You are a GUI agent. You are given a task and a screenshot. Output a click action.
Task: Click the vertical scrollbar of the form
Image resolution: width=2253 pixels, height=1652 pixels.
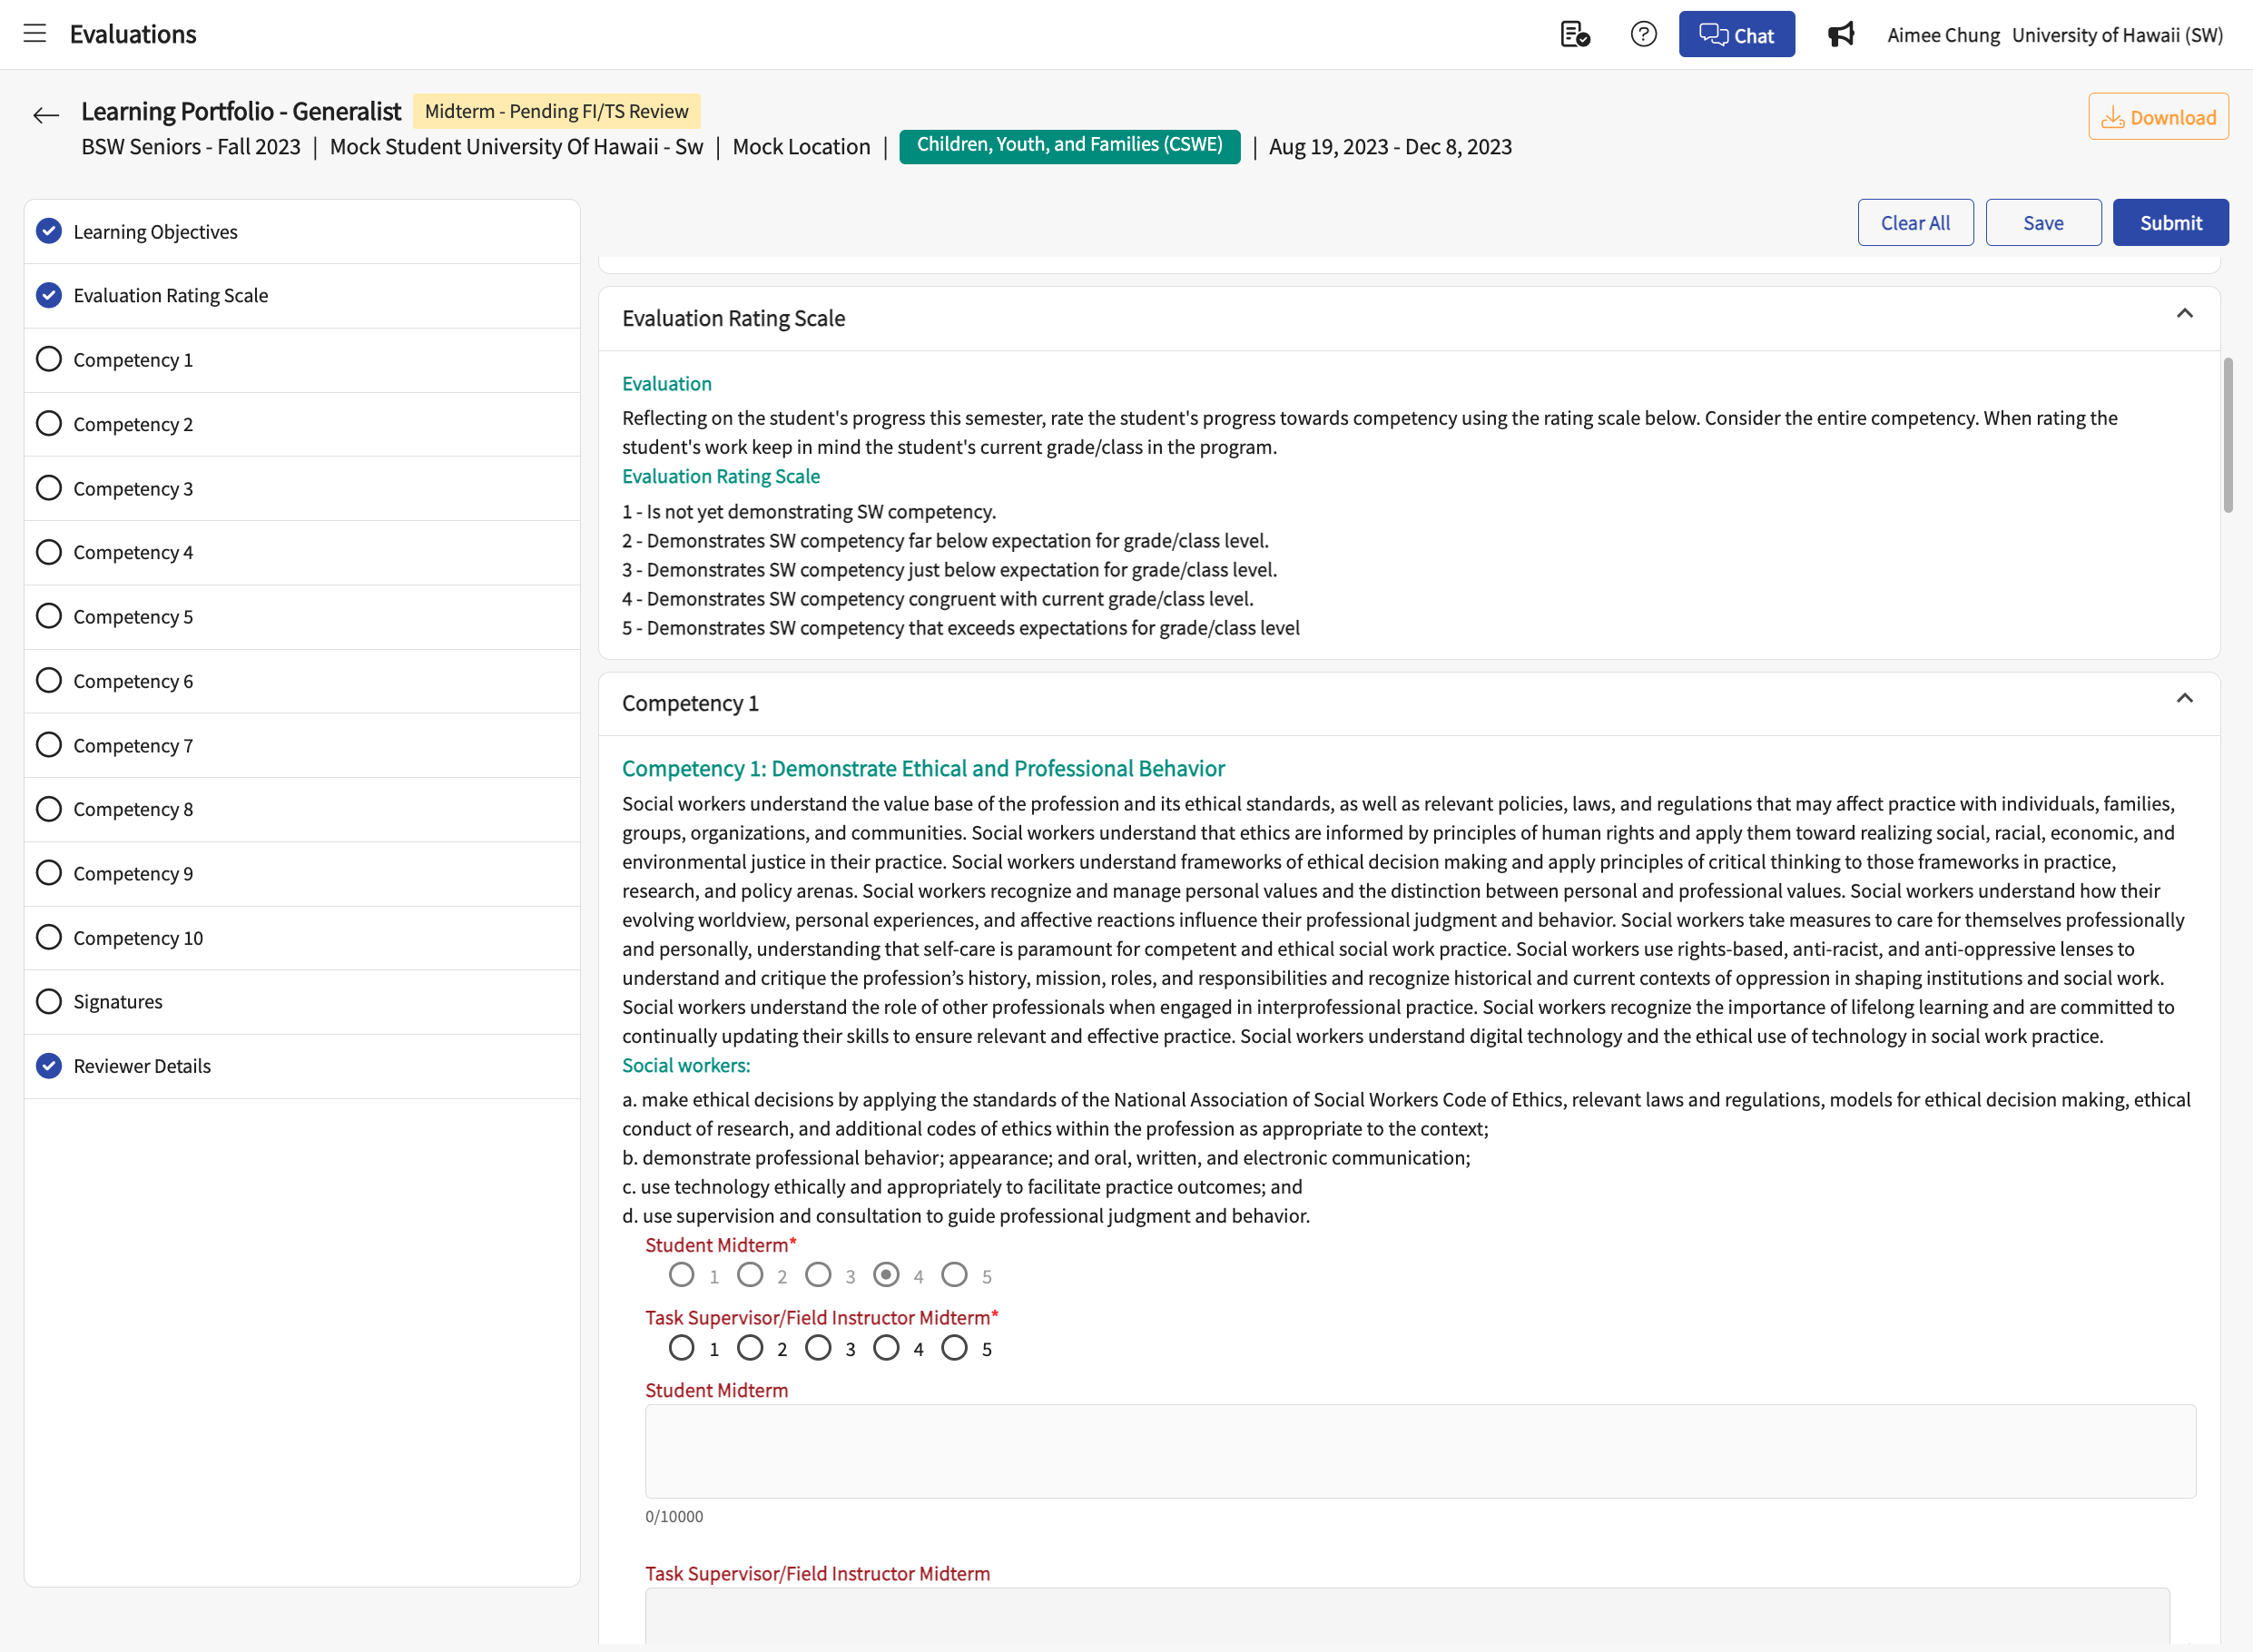(x=2227, y=435)
